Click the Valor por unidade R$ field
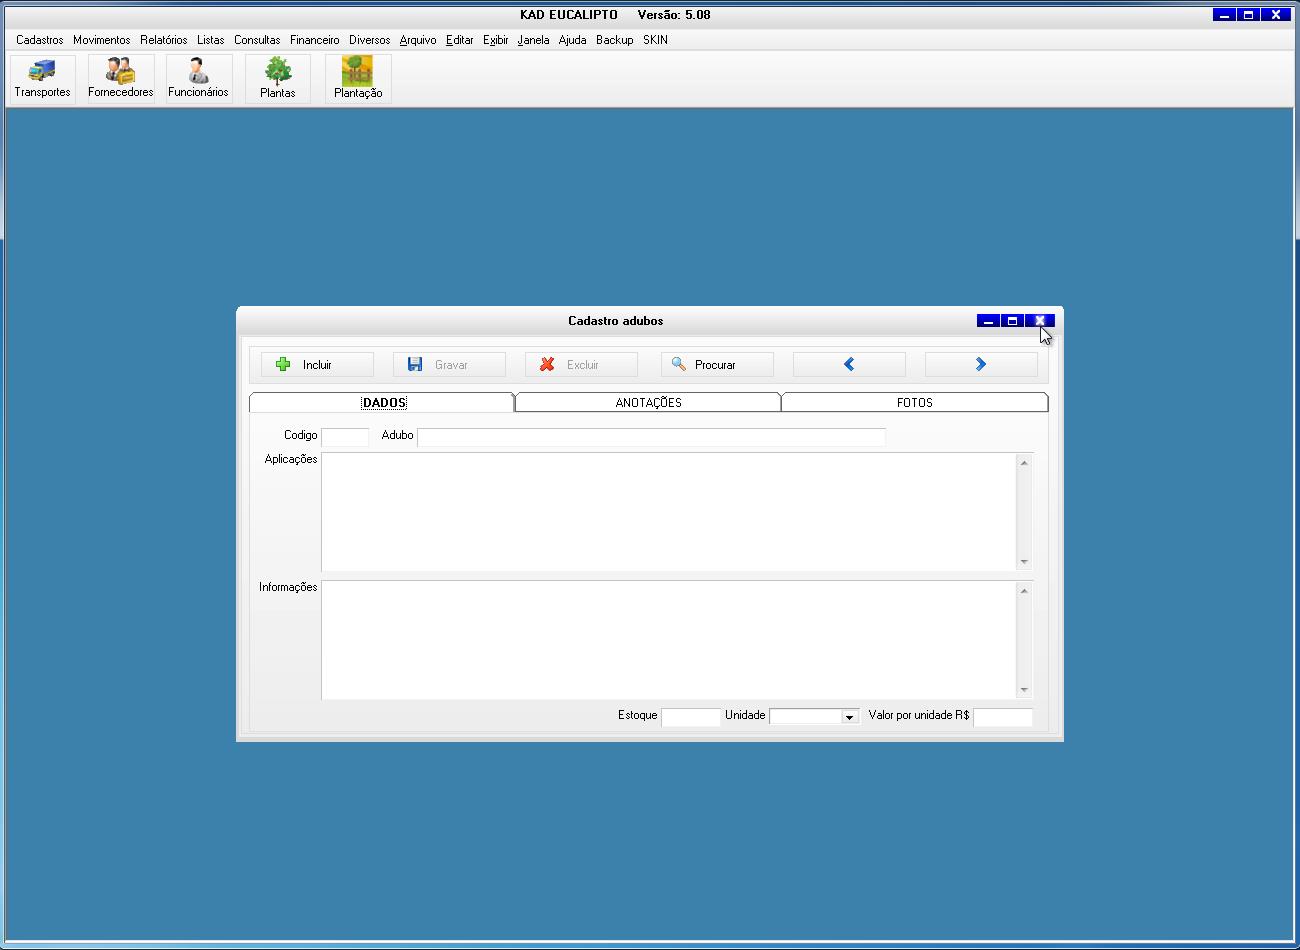The image size is (1300, 950). coord(1003,716)
